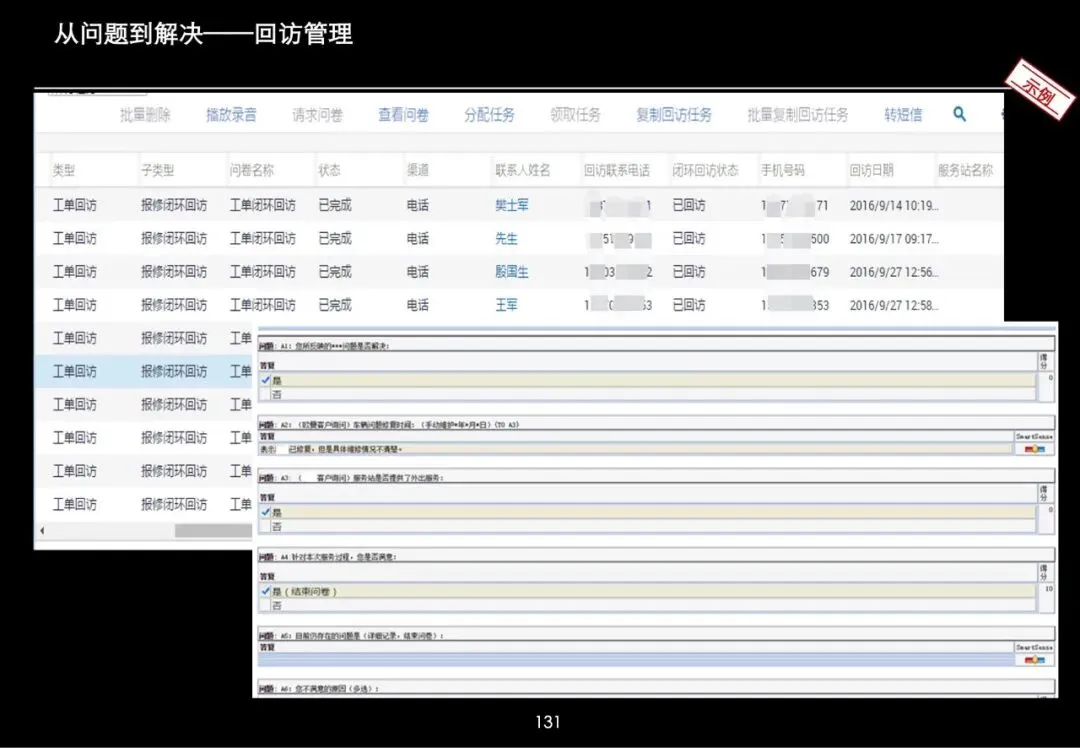The image size is (1080, 748).
Task: Click 电话 channel in 殷国生 row
Action: [x=417, y=271]
